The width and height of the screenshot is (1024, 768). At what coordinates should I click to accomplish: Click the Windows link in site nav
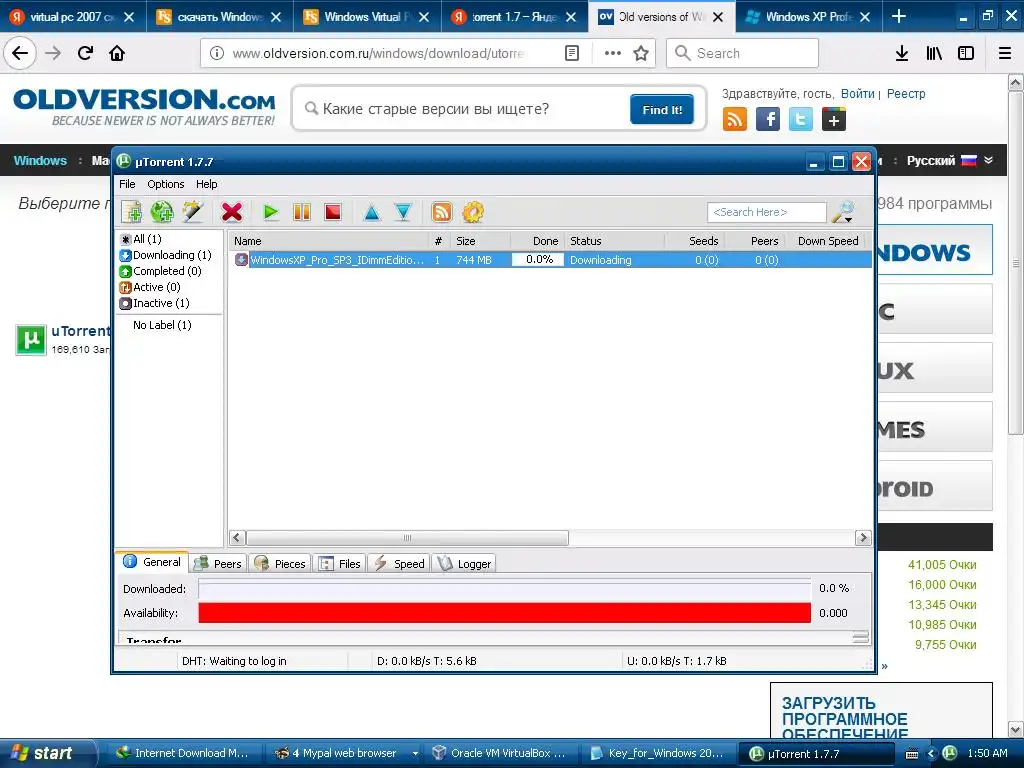click(40, 161)
